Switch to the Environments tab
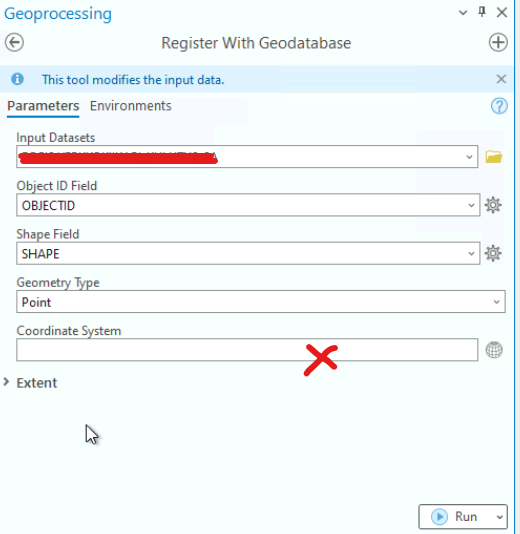 click(x=130, y=106)
